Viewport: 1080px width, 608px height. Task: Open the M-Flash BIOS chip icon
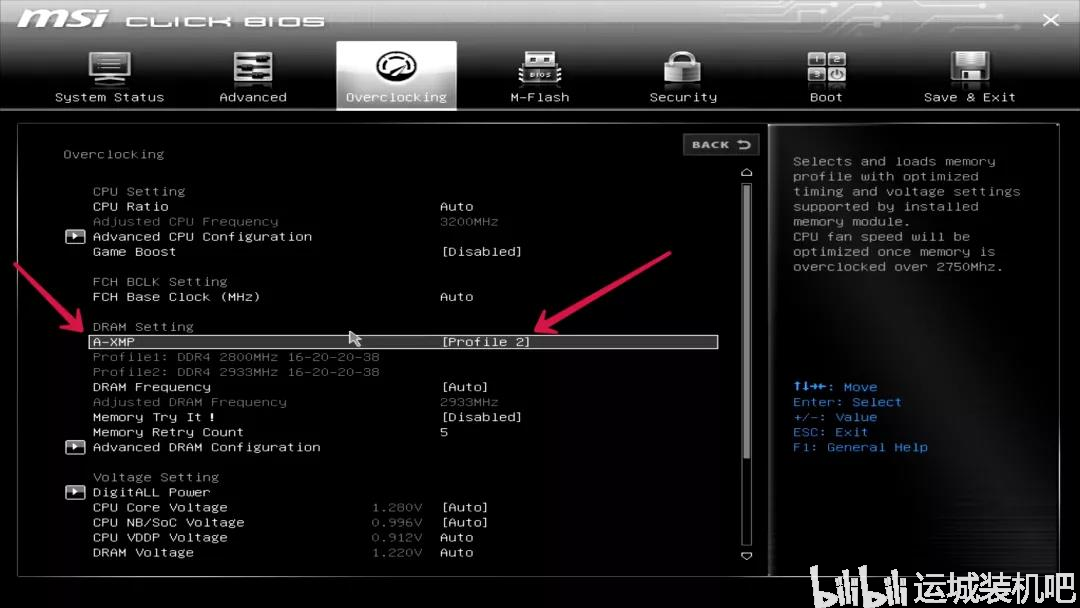[539, 67]
